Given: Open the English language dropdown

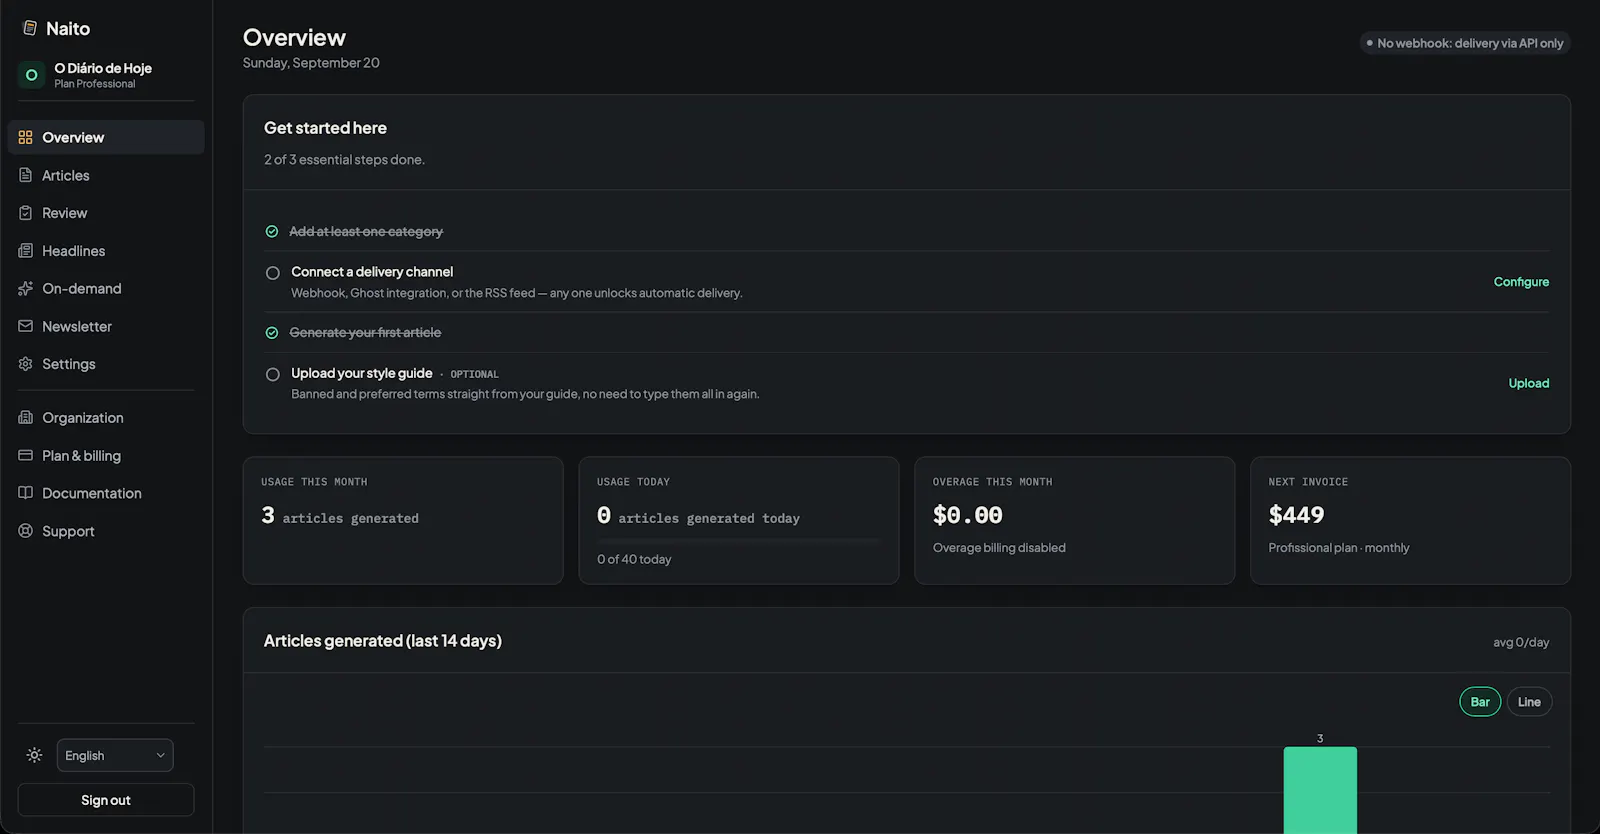Looking at the screenshot, I should [x=115, y=755].
